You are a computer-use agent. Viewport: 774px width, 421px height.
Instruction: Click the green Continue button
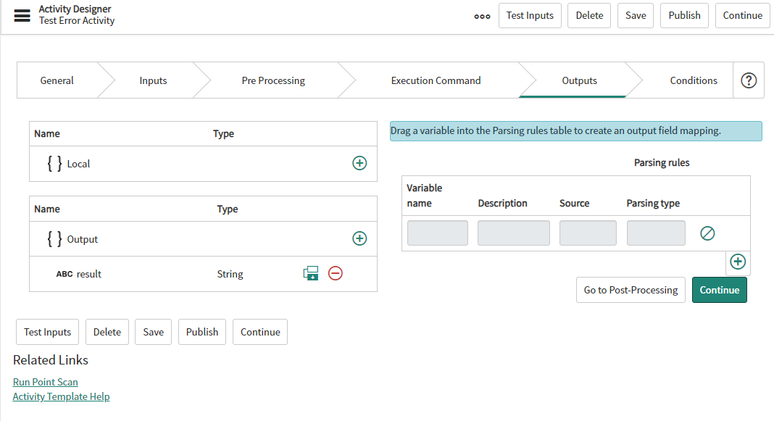tap(719, 290)
